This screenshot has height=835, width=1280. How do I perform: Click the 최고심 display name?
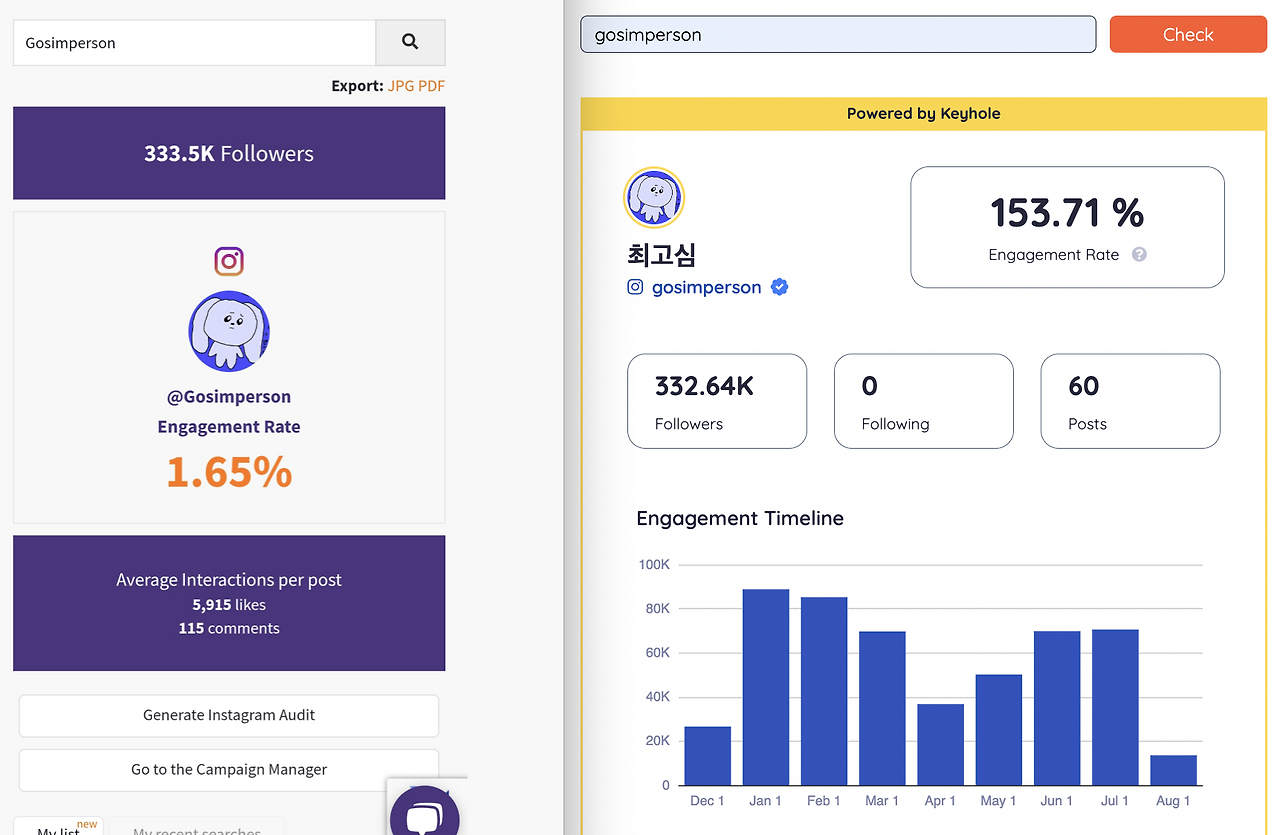[662, 255]
